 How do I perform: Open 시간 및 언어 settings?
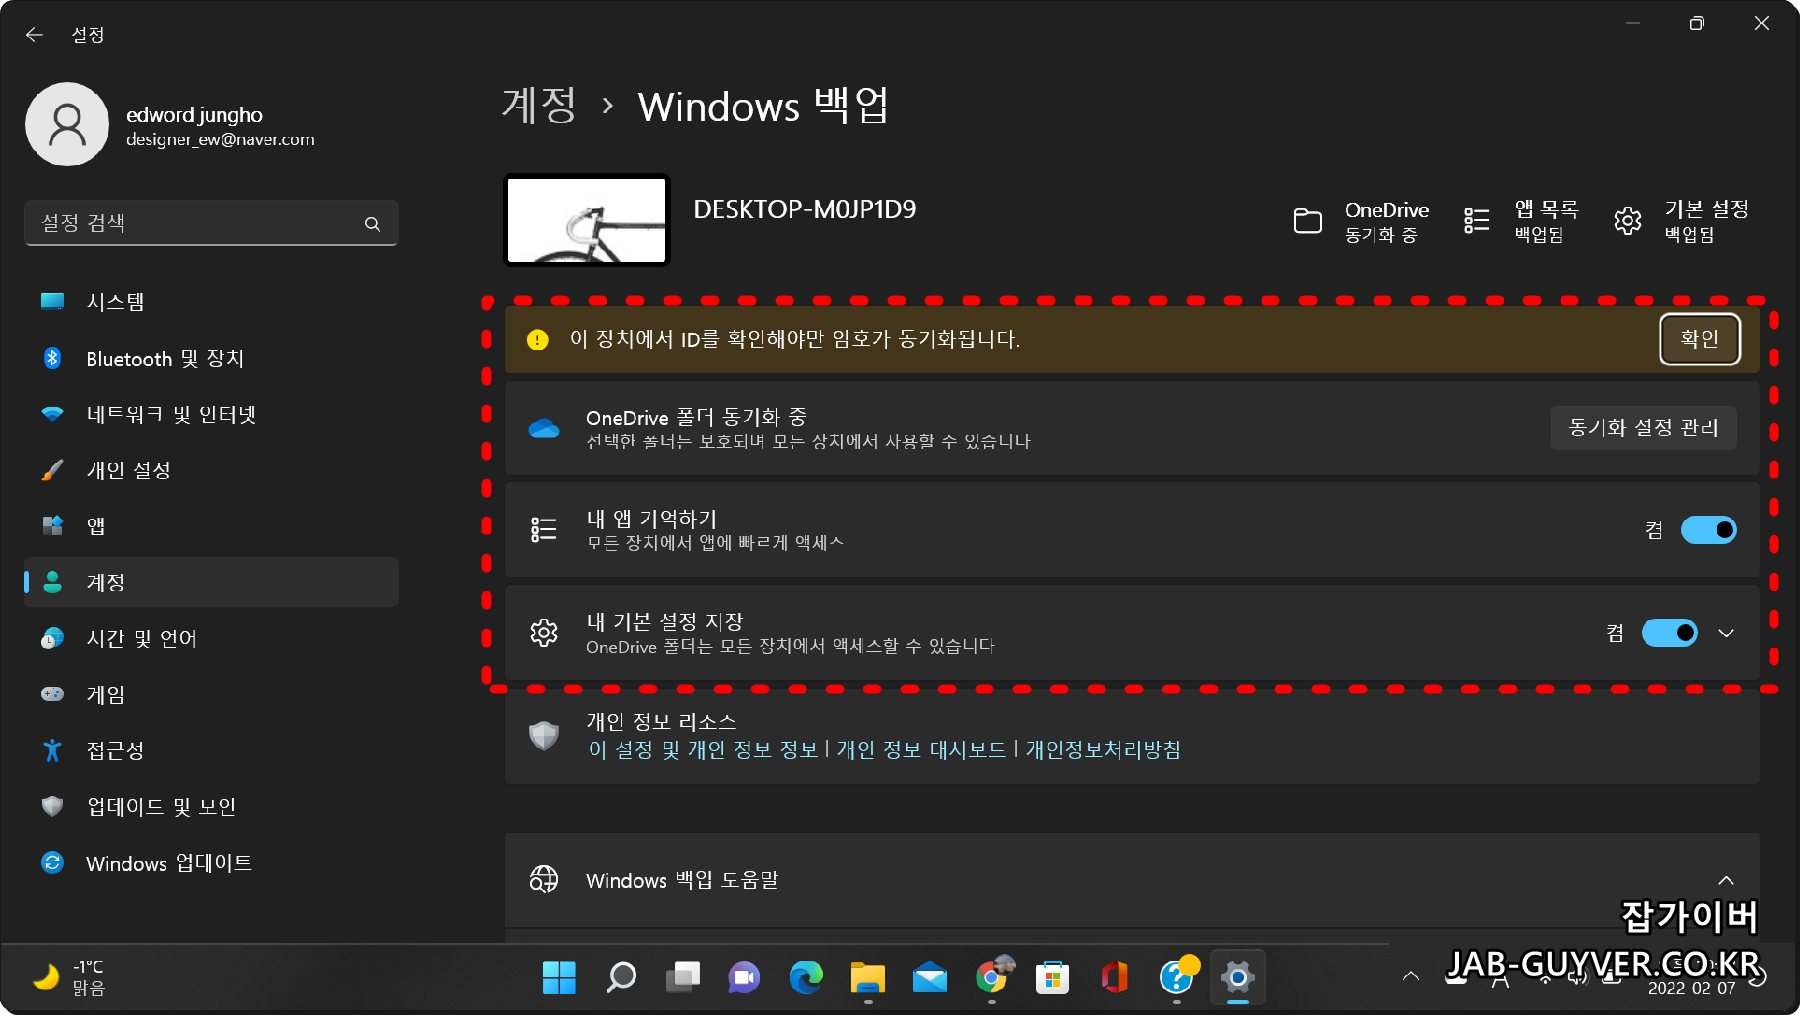coord(211,638)
